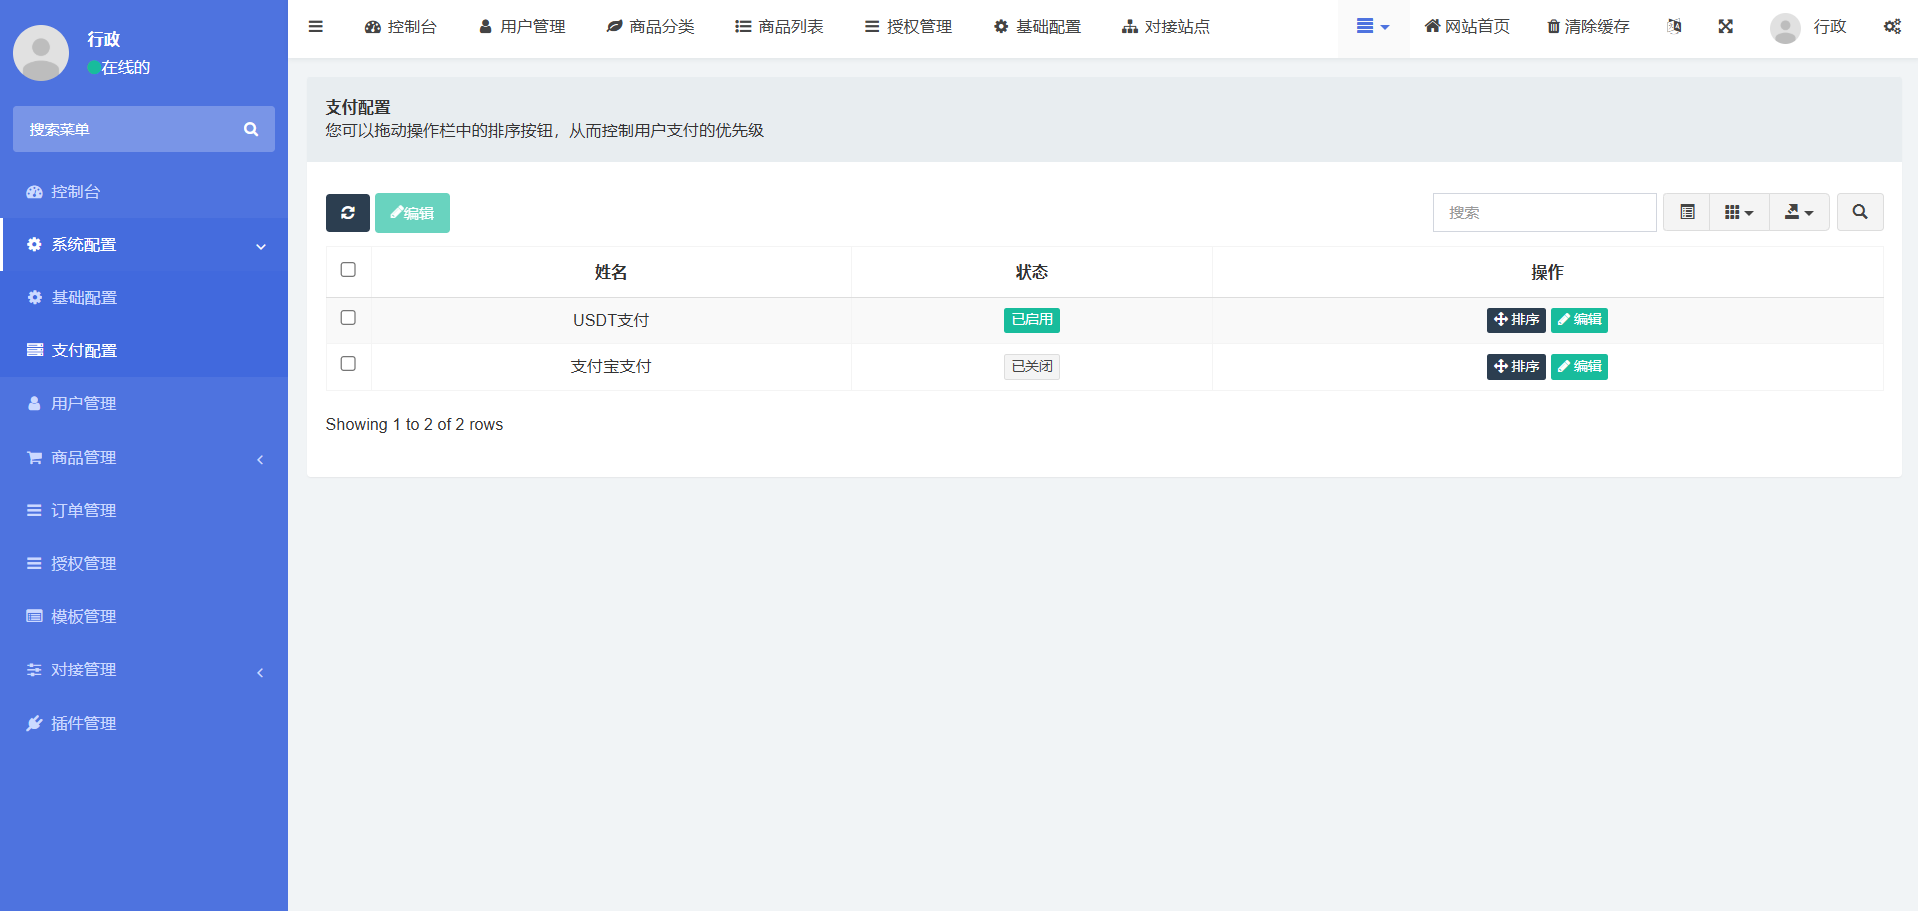Image resolution: width=1918 pixels, height=911 pixels.
Task: Open 对接站点 in the top navigation
Action: (1166, 27)
